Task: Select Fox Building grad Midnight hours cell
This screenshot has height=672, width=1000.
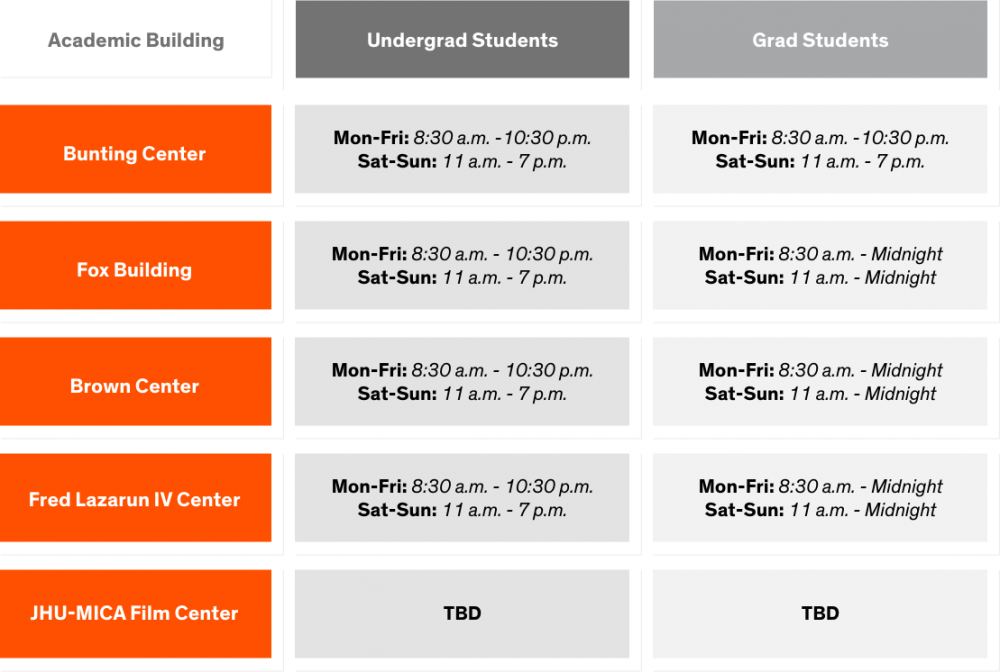Action: (x=820, y=265)
